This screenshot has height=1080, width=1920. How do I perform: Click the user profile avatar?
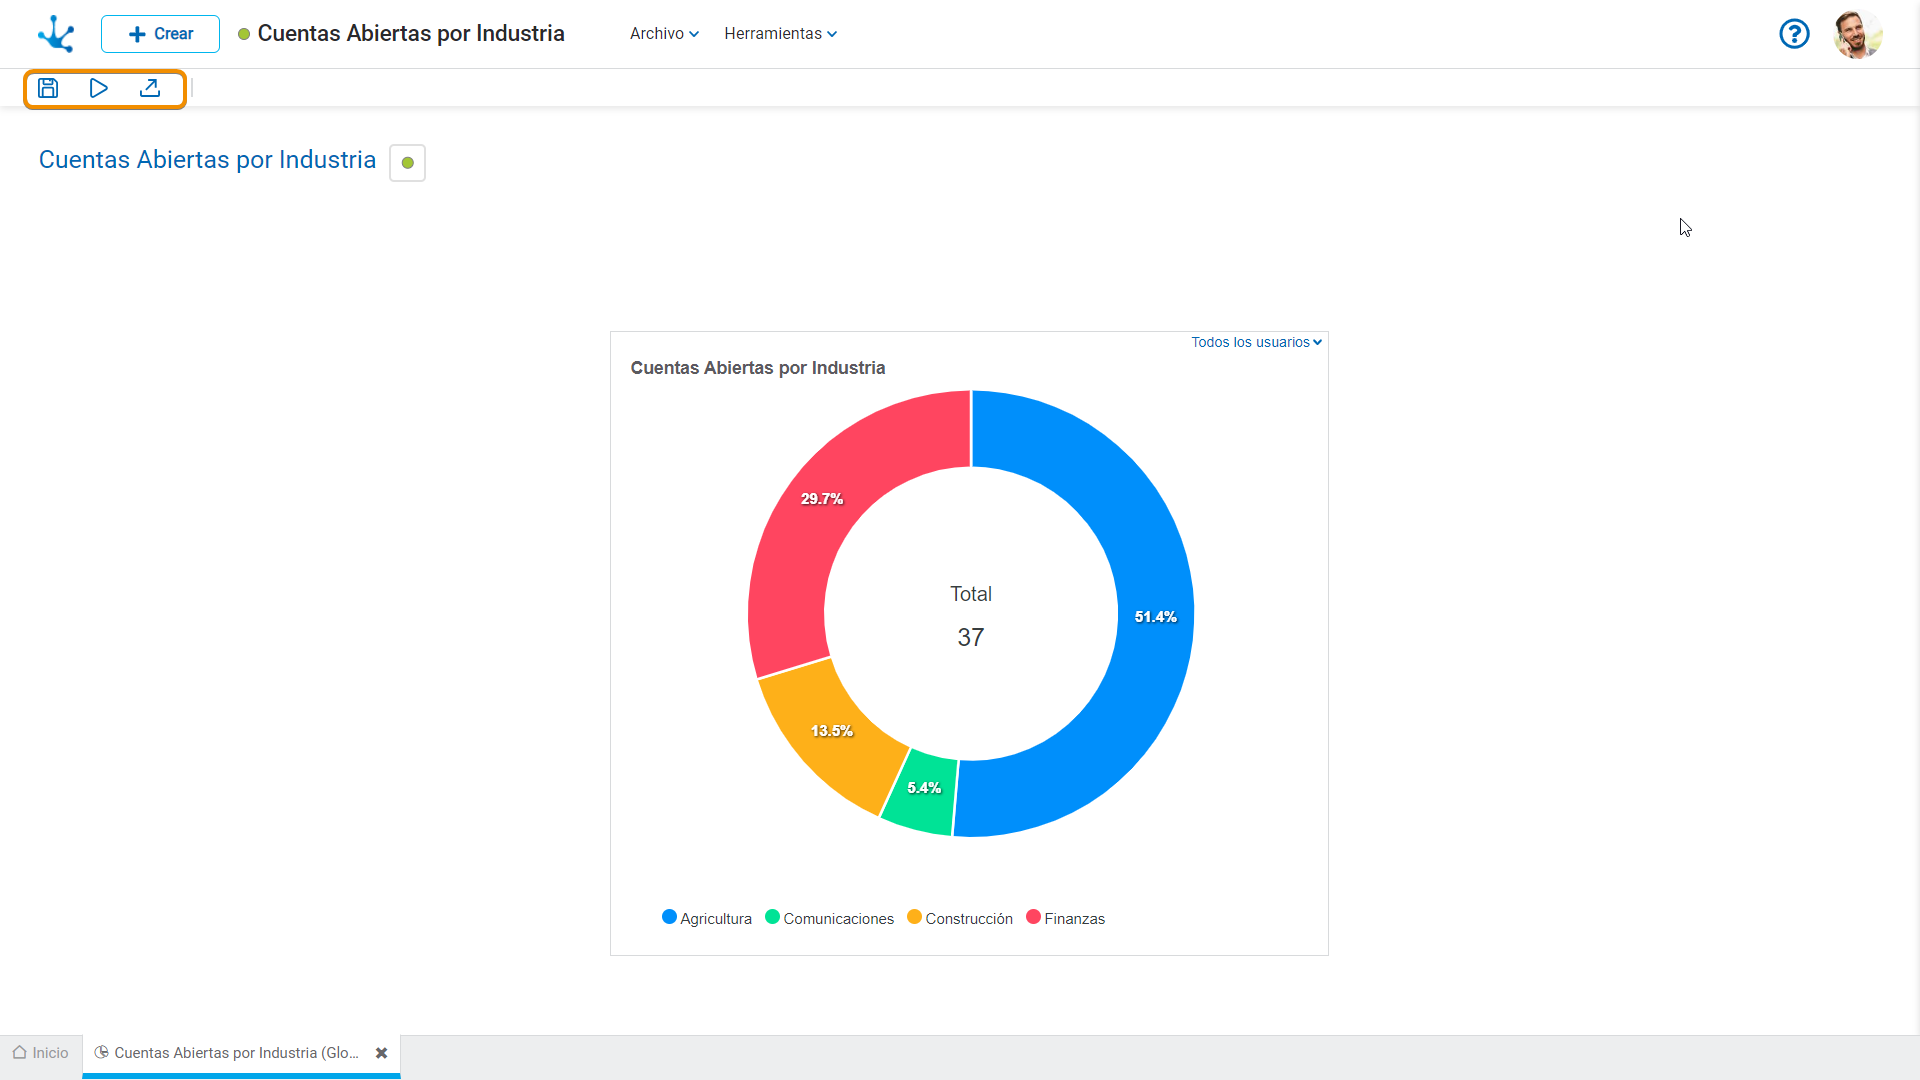point(1857,34)
